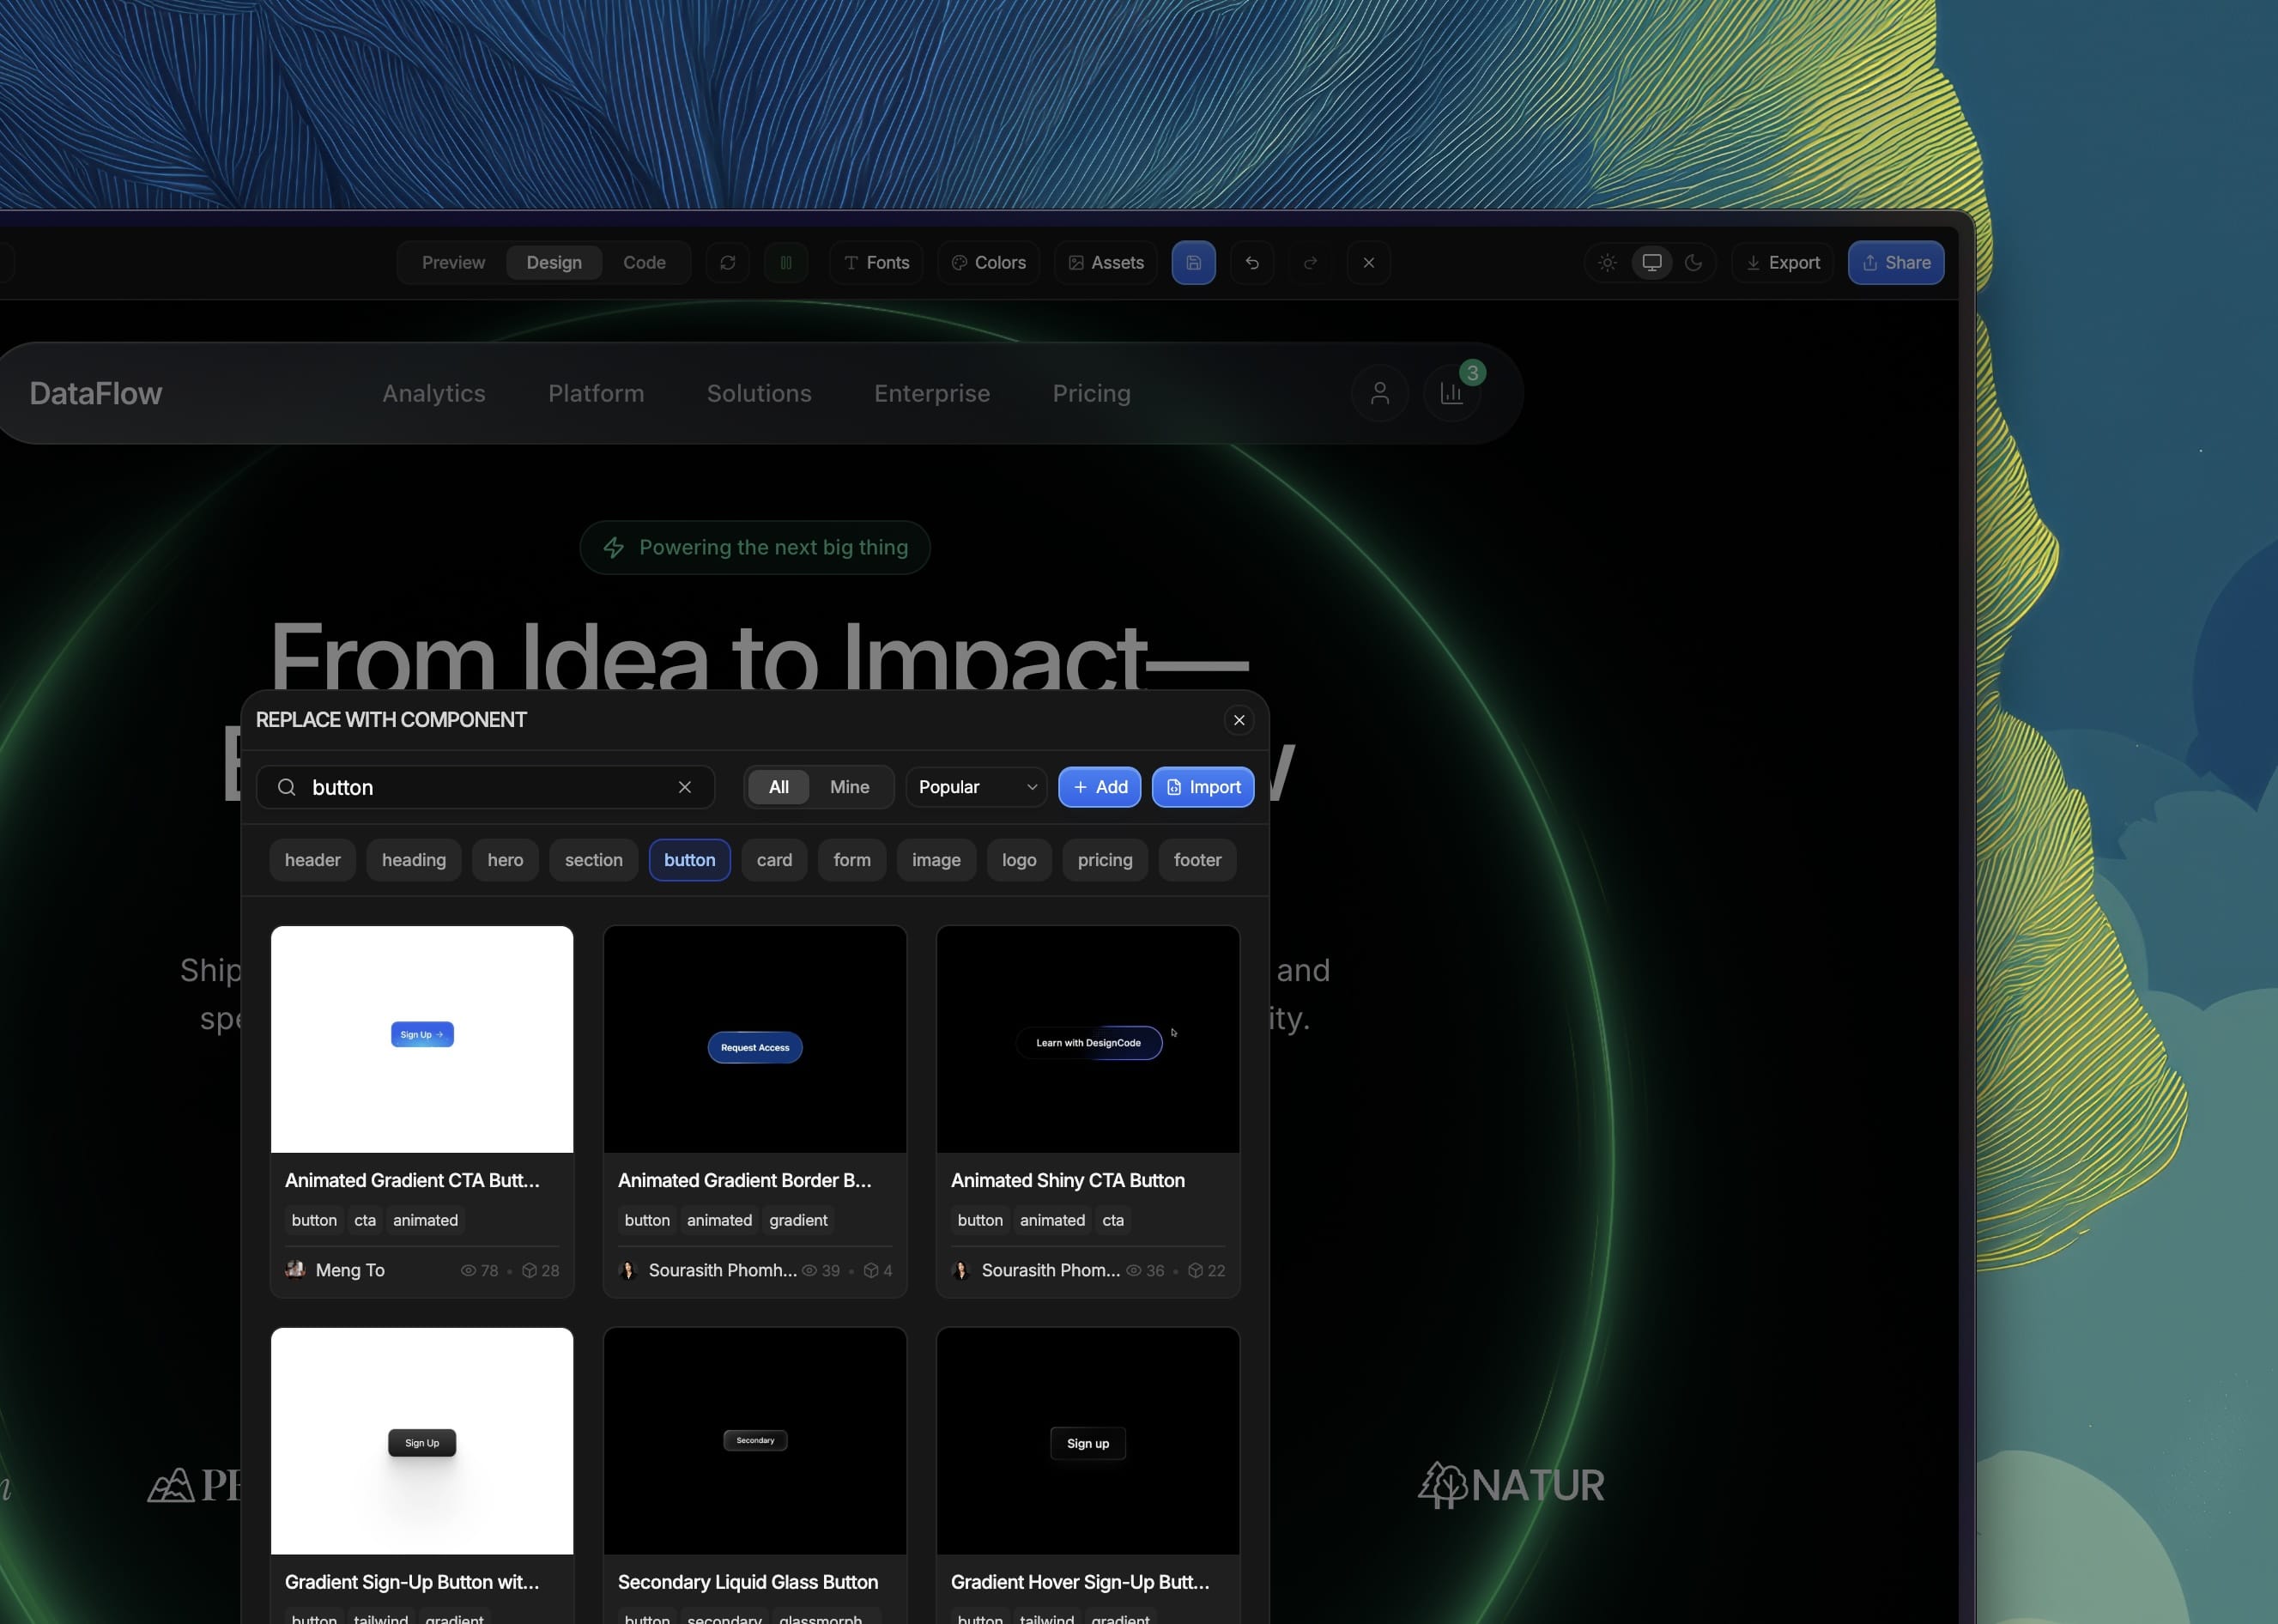This screenshot has height=1624, width=2278.
Task: Click the Undo icon in the toolbar
Action: pos(1252,262)
